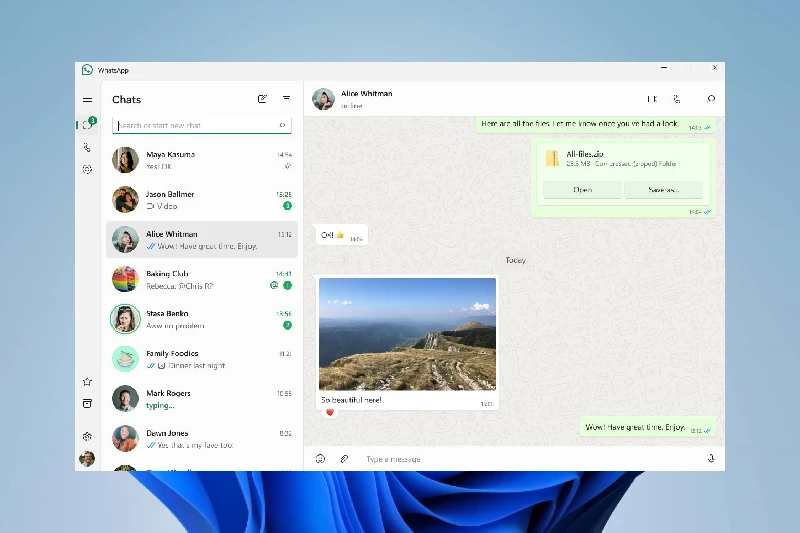View Stasa Benko's status ring avatar
The image size is (800, 533).
tap(125, 319)
